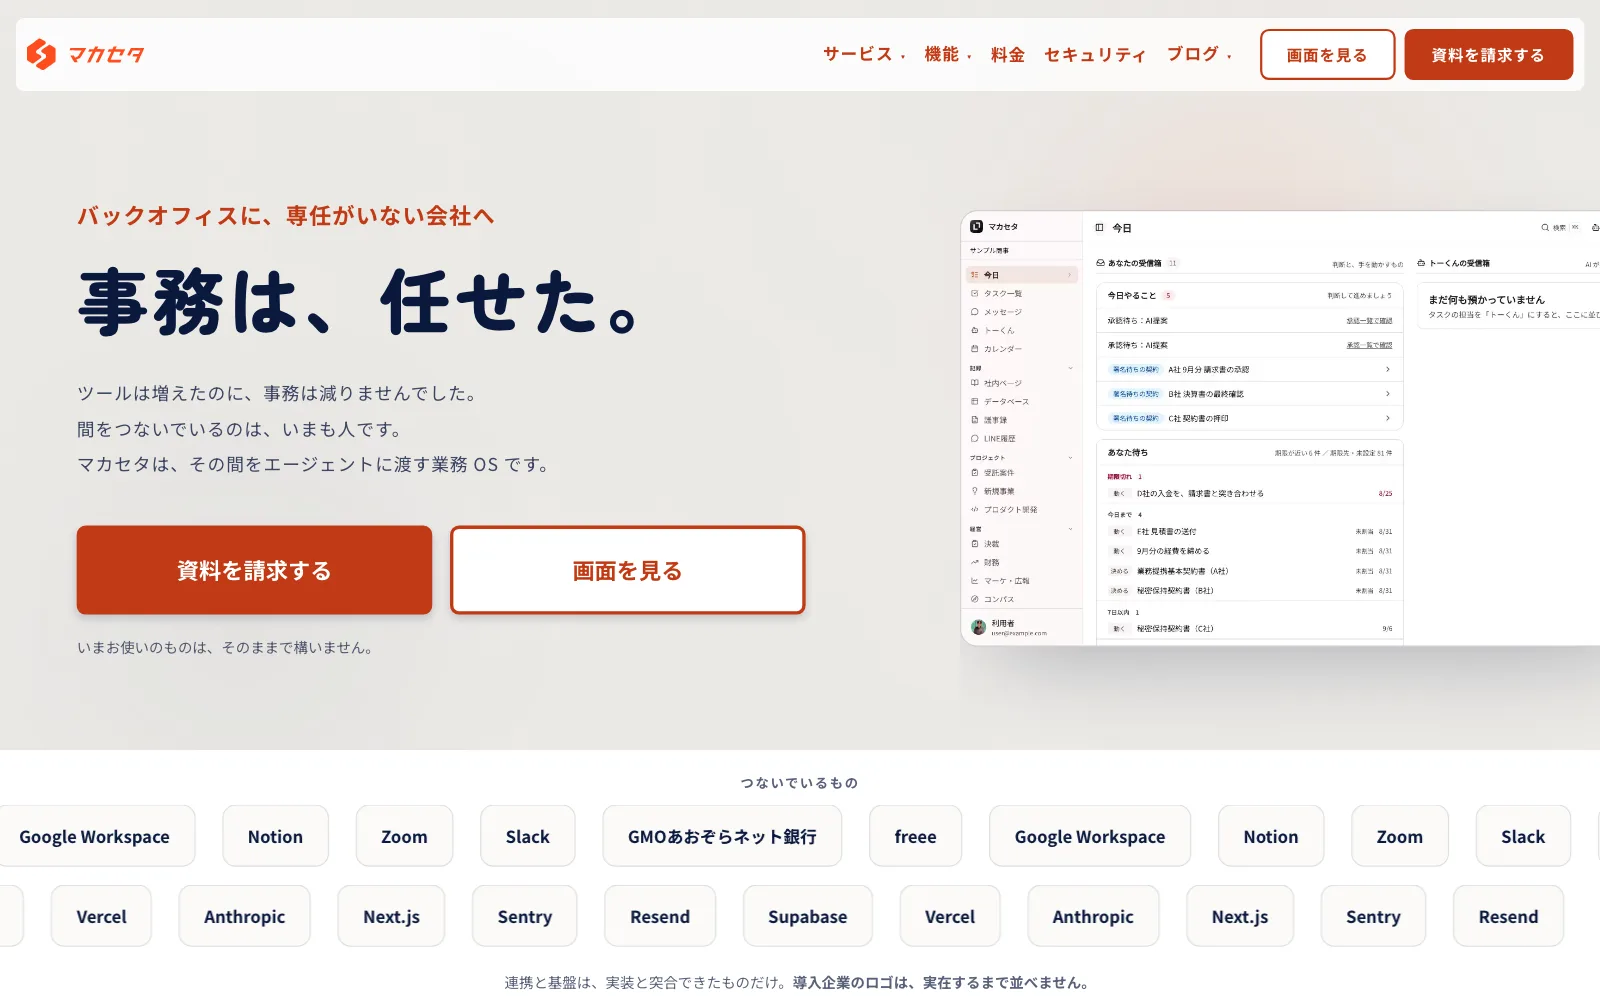Click the あなた待ち card heading
1600x1000 pixels.
click(1127, 453)
